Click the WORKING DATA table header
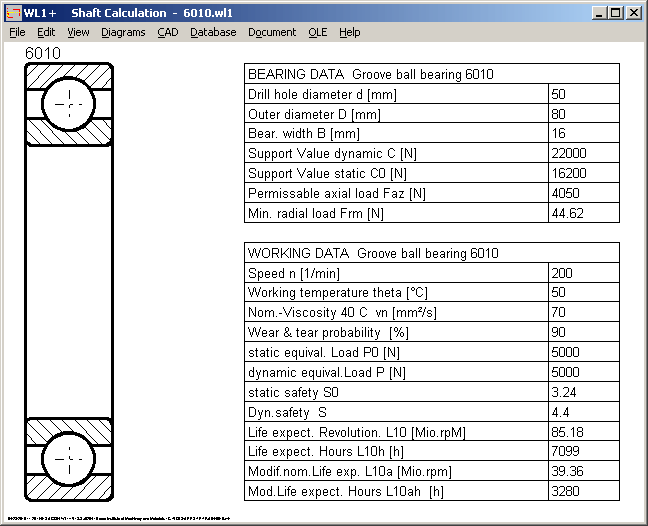 pos(432,253)
